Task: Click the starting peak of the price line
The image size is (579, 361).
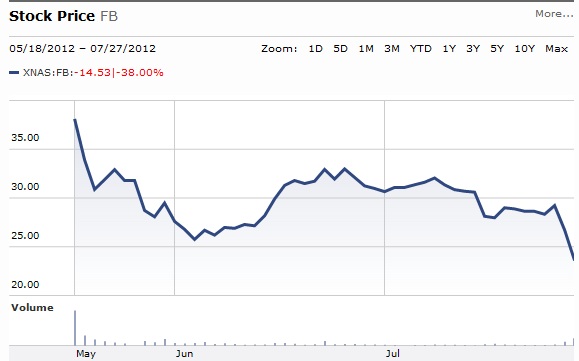Action: coord(75,120)
